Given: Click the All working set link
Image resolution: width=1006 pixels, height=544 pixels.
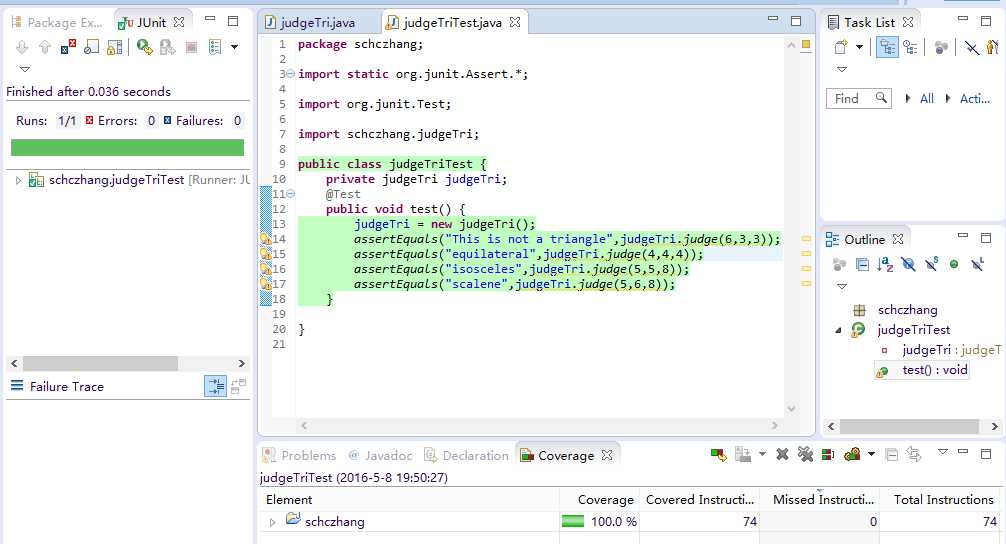Looking at the screenshot, I should point(926,99).
